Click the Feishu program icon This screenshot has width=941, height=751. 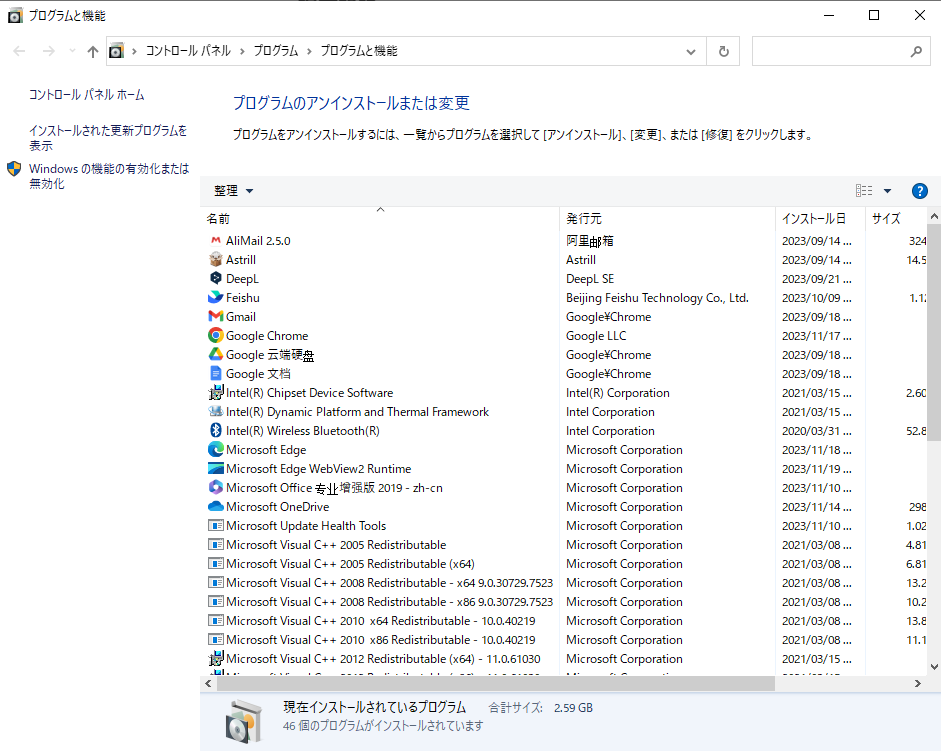point(215,297)
